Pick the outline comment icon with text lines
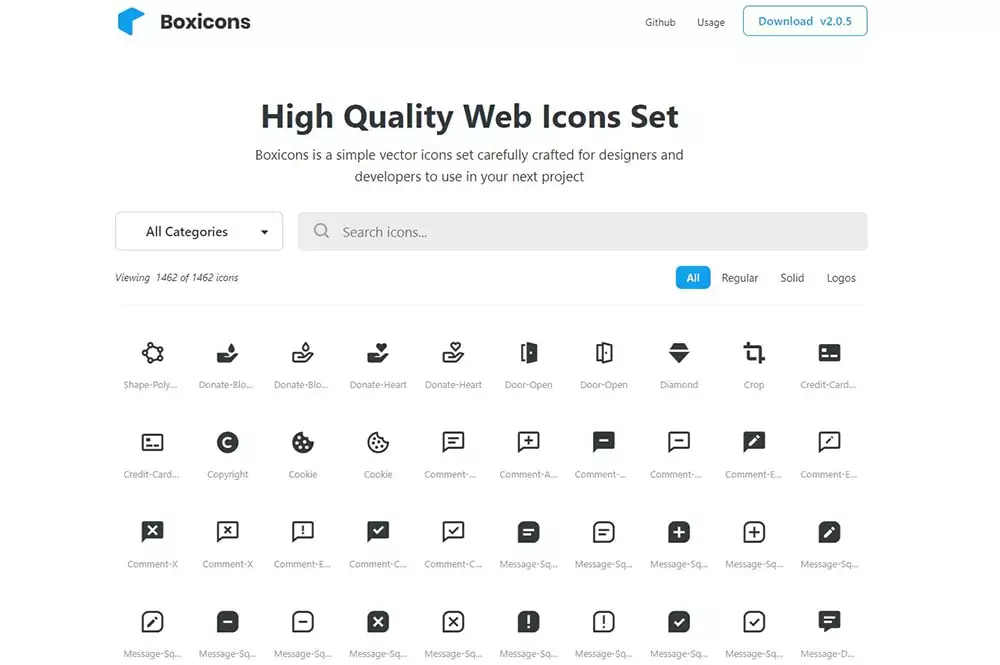Viewport: 1000px width, 665px height. (453, 442)
